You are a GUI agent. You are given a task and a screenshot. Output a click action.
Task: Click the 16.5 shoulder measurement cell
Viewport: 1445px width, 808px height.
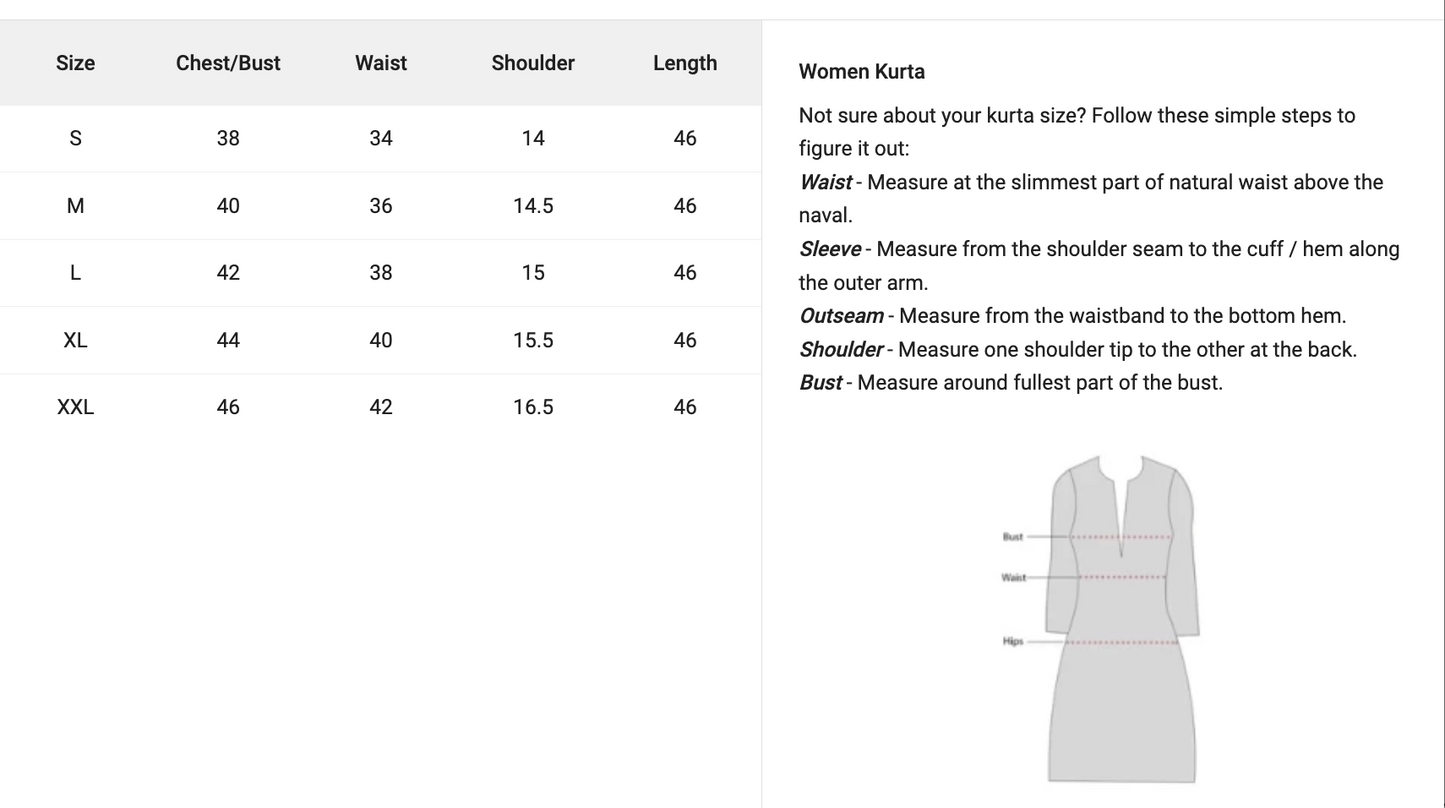point(533,407)
